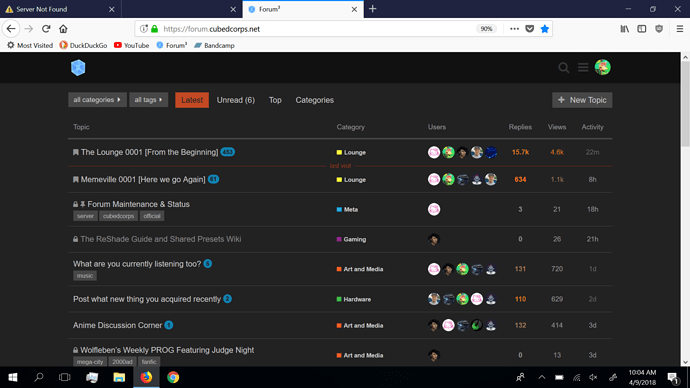Click the 'server' tag
690x388 pixels.
[x=85, y=216]
